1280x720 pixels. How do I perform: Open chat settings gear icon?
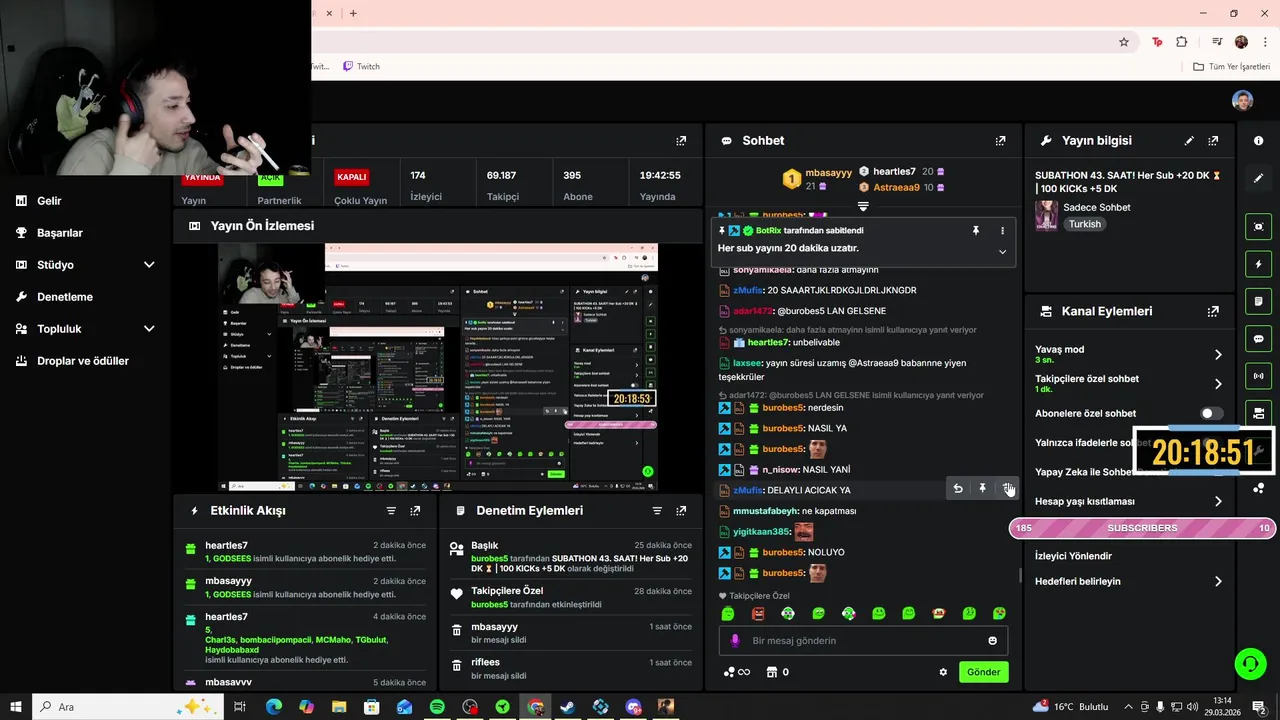pos(943,672)
